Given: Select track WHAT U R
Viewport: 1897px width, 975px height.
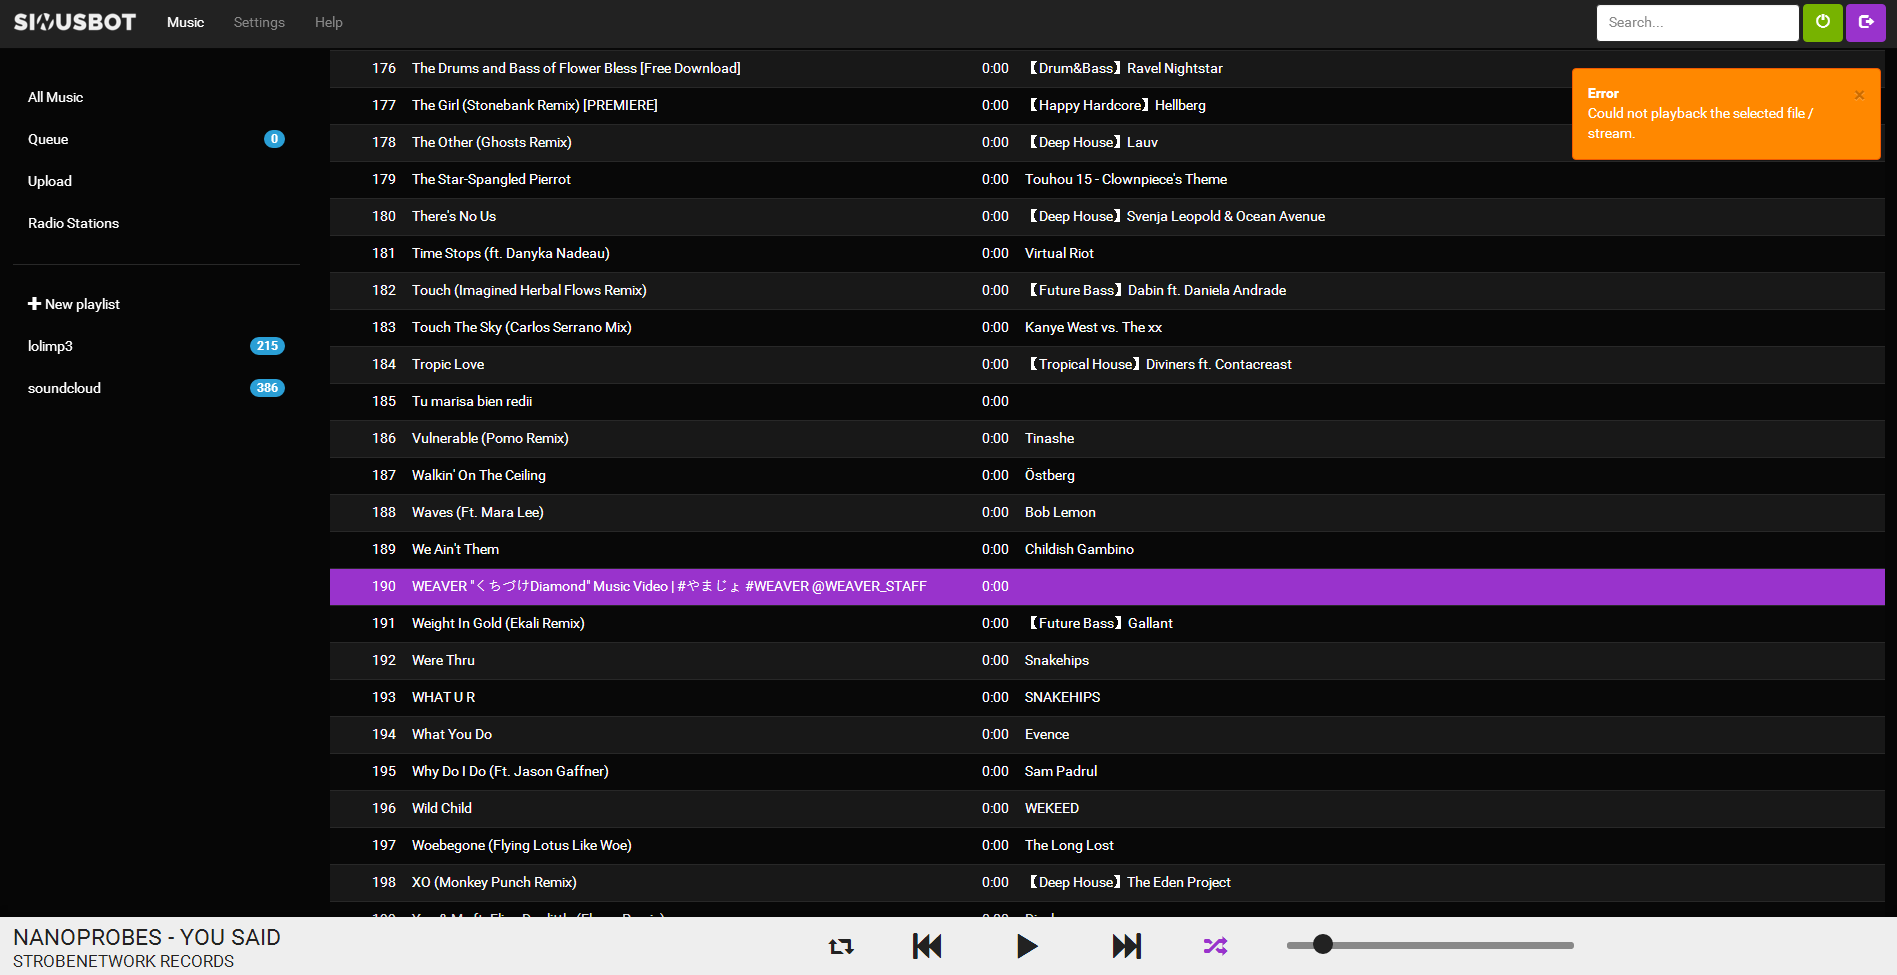Looking at the screenshot, I should [x=1107, y=697].
